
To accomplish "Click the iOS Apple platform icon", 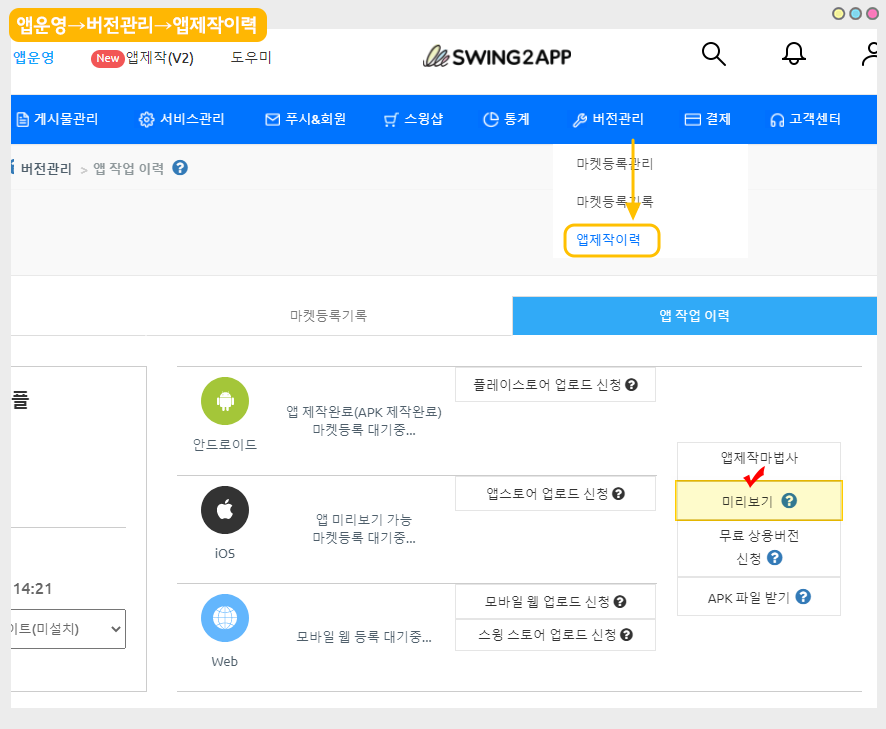I will click(x=225, y=511).
